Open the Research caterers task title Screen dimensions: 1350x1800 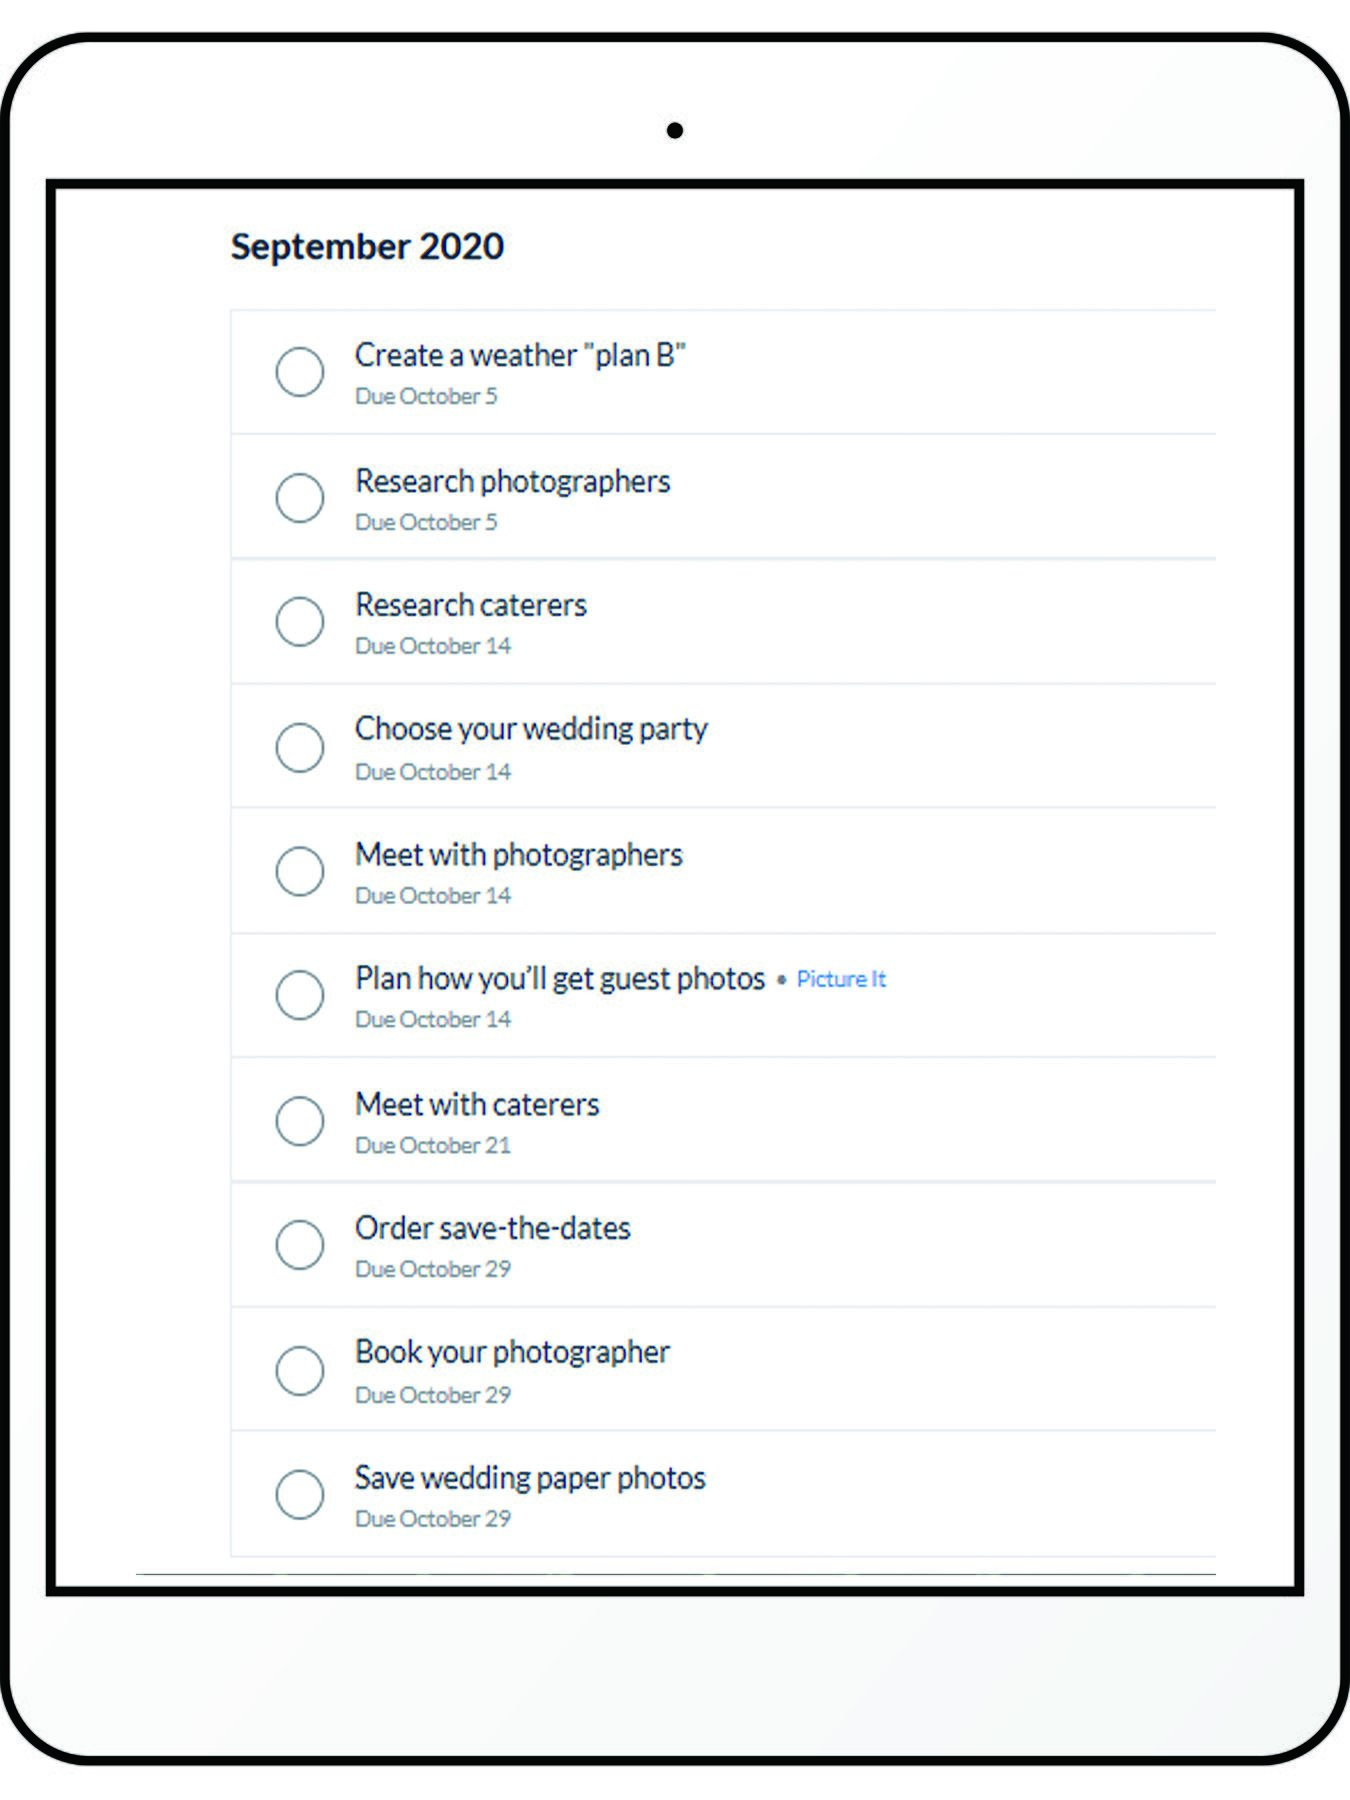click(470, 605)
